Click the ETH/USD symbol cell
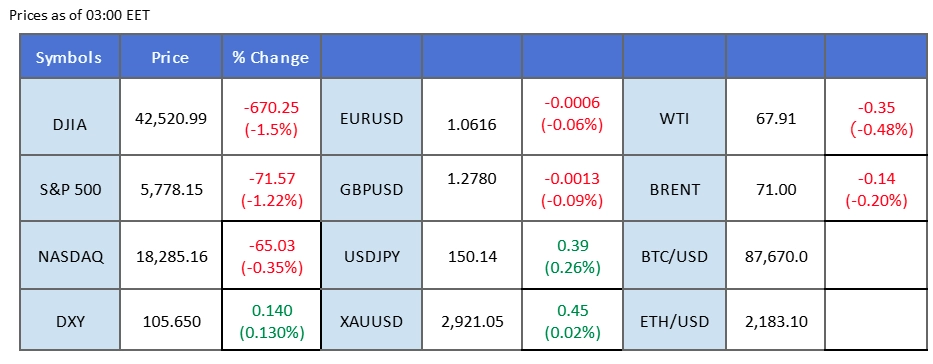This screenshot has width=933, height=364. 674,321
